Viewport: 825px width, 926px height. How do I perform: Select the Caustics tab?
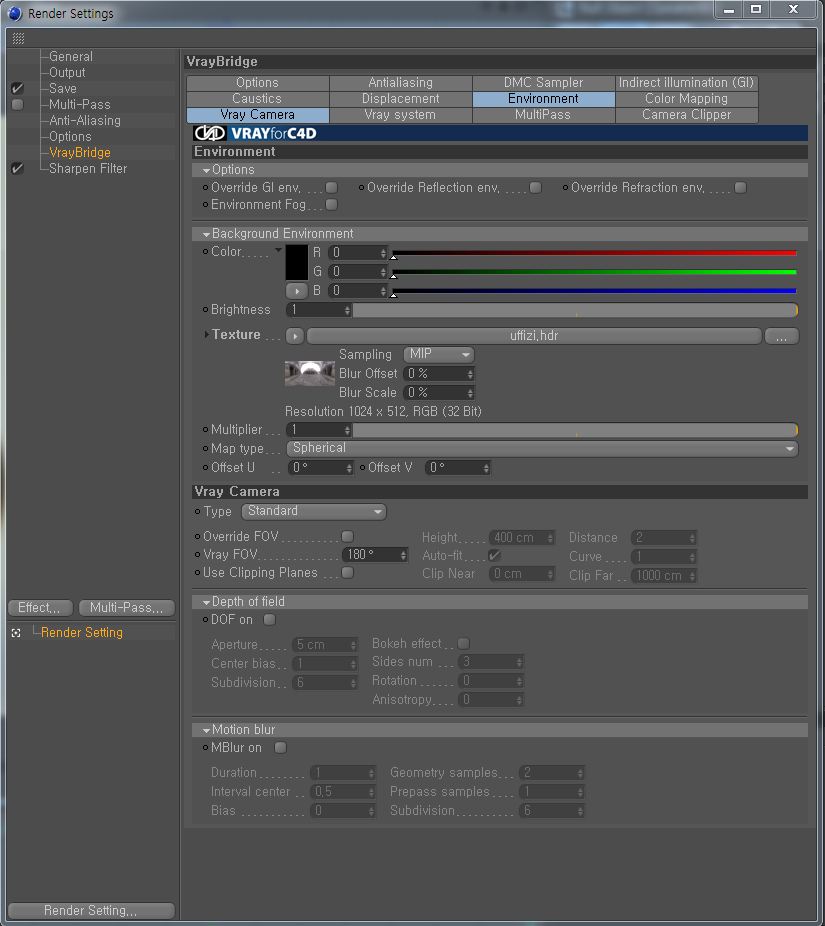257,99
